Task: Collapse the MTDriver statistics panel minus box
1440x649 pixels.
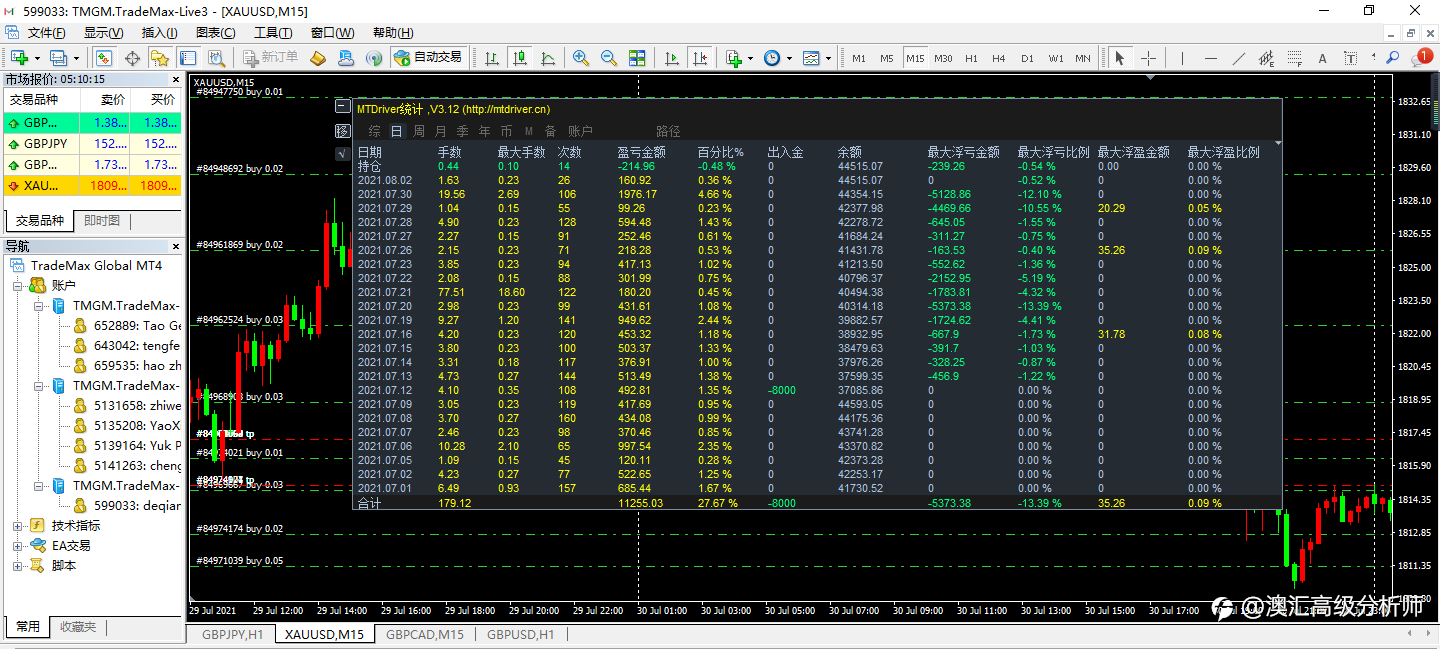Action: click(343, 108)
